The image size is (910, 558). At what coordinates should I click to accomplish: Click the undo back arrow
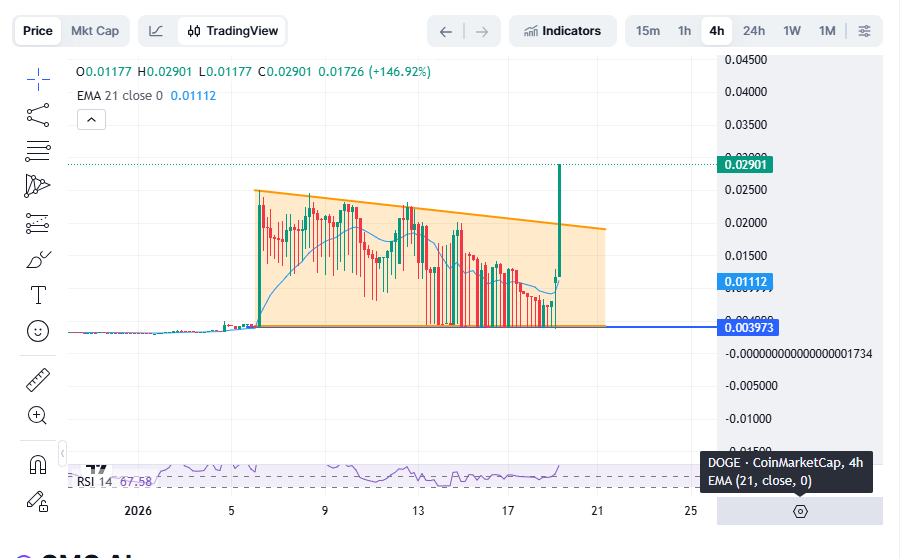[x=446, y=31]
